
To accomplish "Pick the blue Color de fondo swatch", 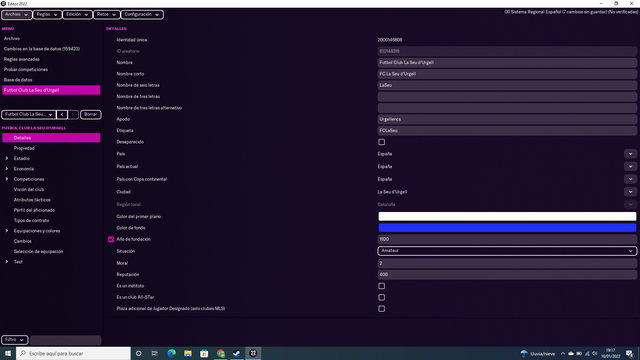I will pos(507,228).
